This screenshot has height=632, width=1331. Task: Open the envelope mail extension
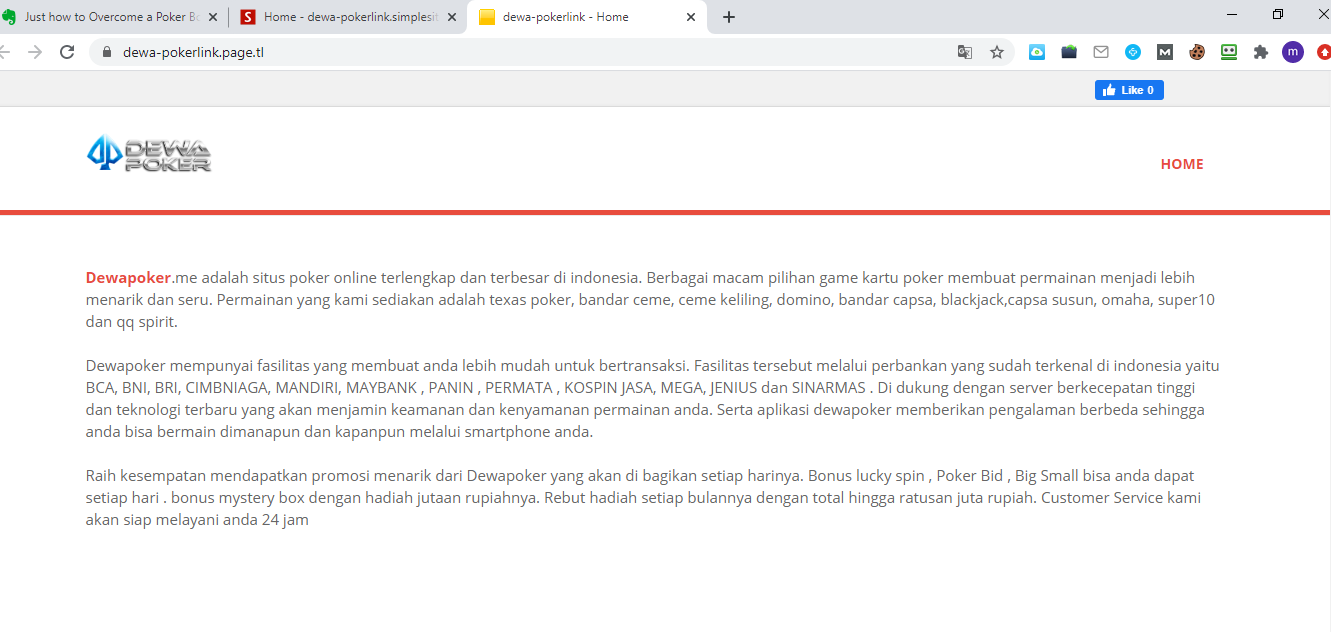tap(1101, 52)
